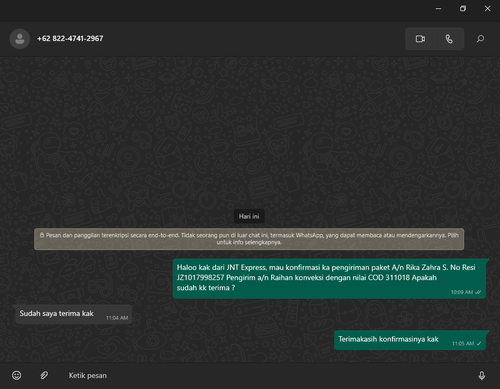Check the 11:05 AM message timestamp
The height and width of the screenshot is (389, 500).
tap(463, 344)
